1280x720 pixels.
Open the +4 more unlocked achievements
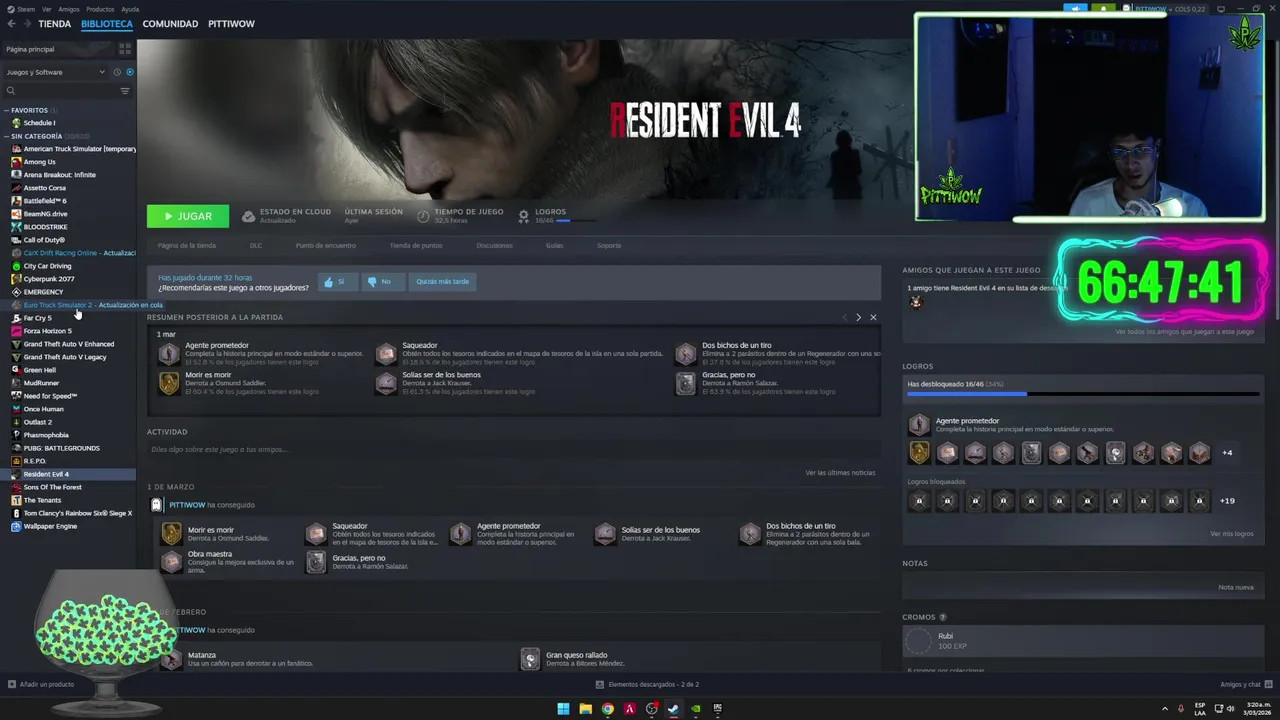point(1227,453)
